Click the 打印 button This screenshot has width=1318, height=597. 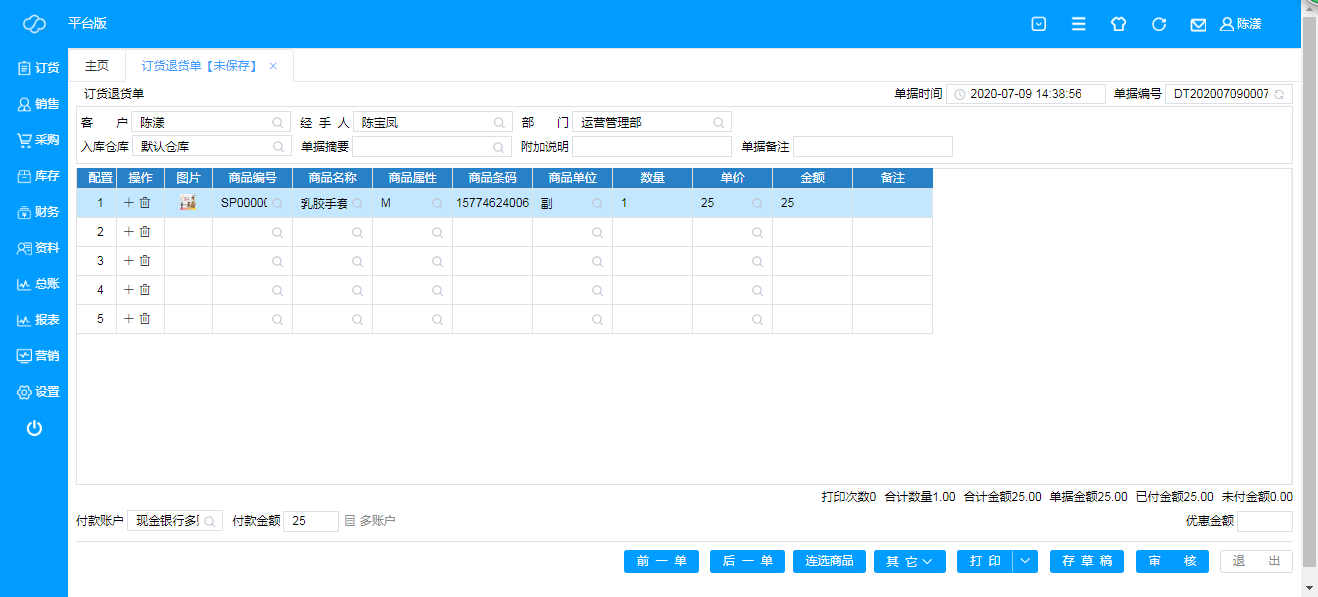coord(985,561)
